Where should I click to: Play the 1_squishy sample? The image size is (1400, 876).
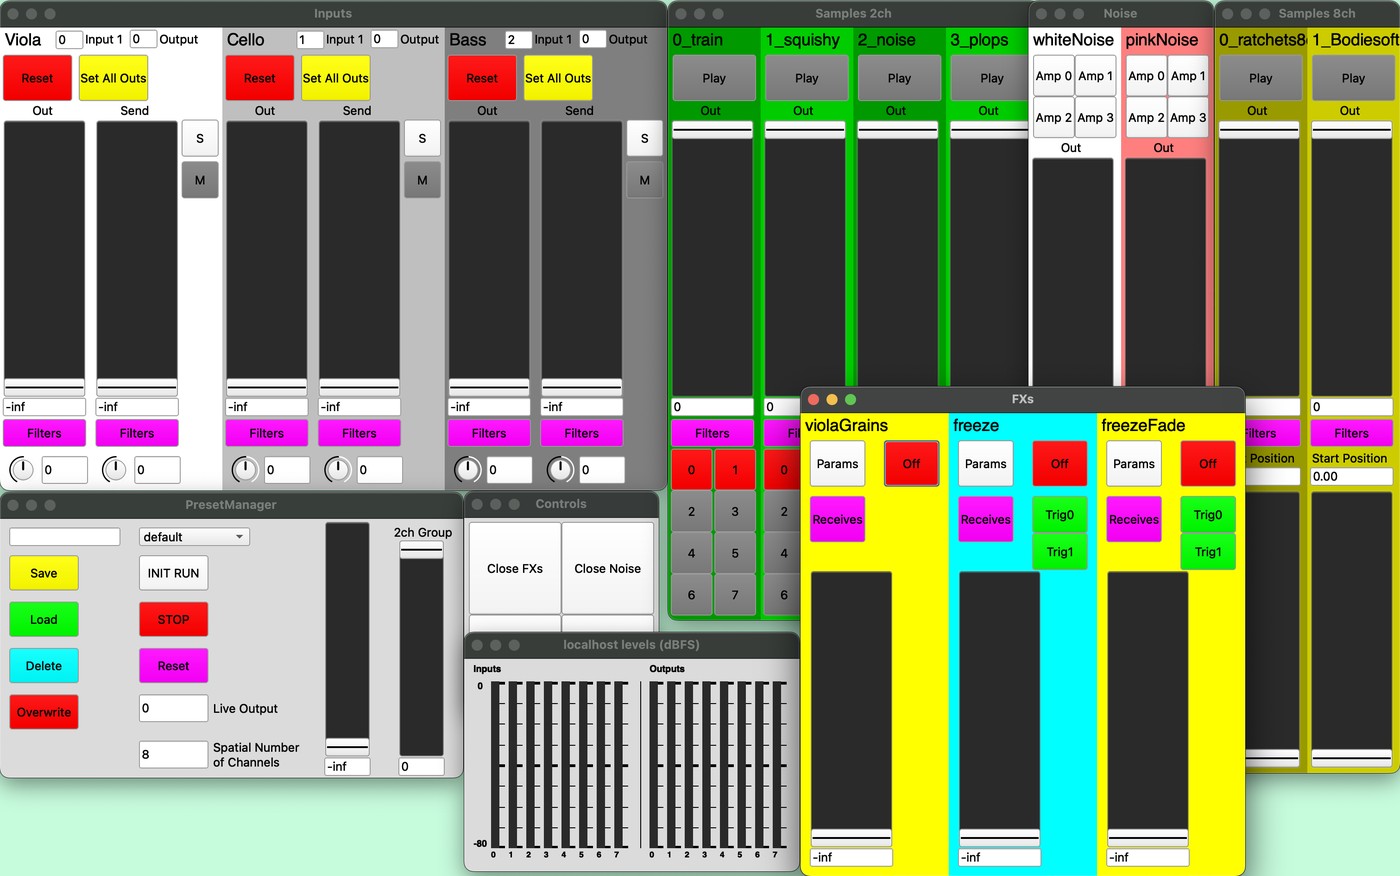(x=807, y=78)
